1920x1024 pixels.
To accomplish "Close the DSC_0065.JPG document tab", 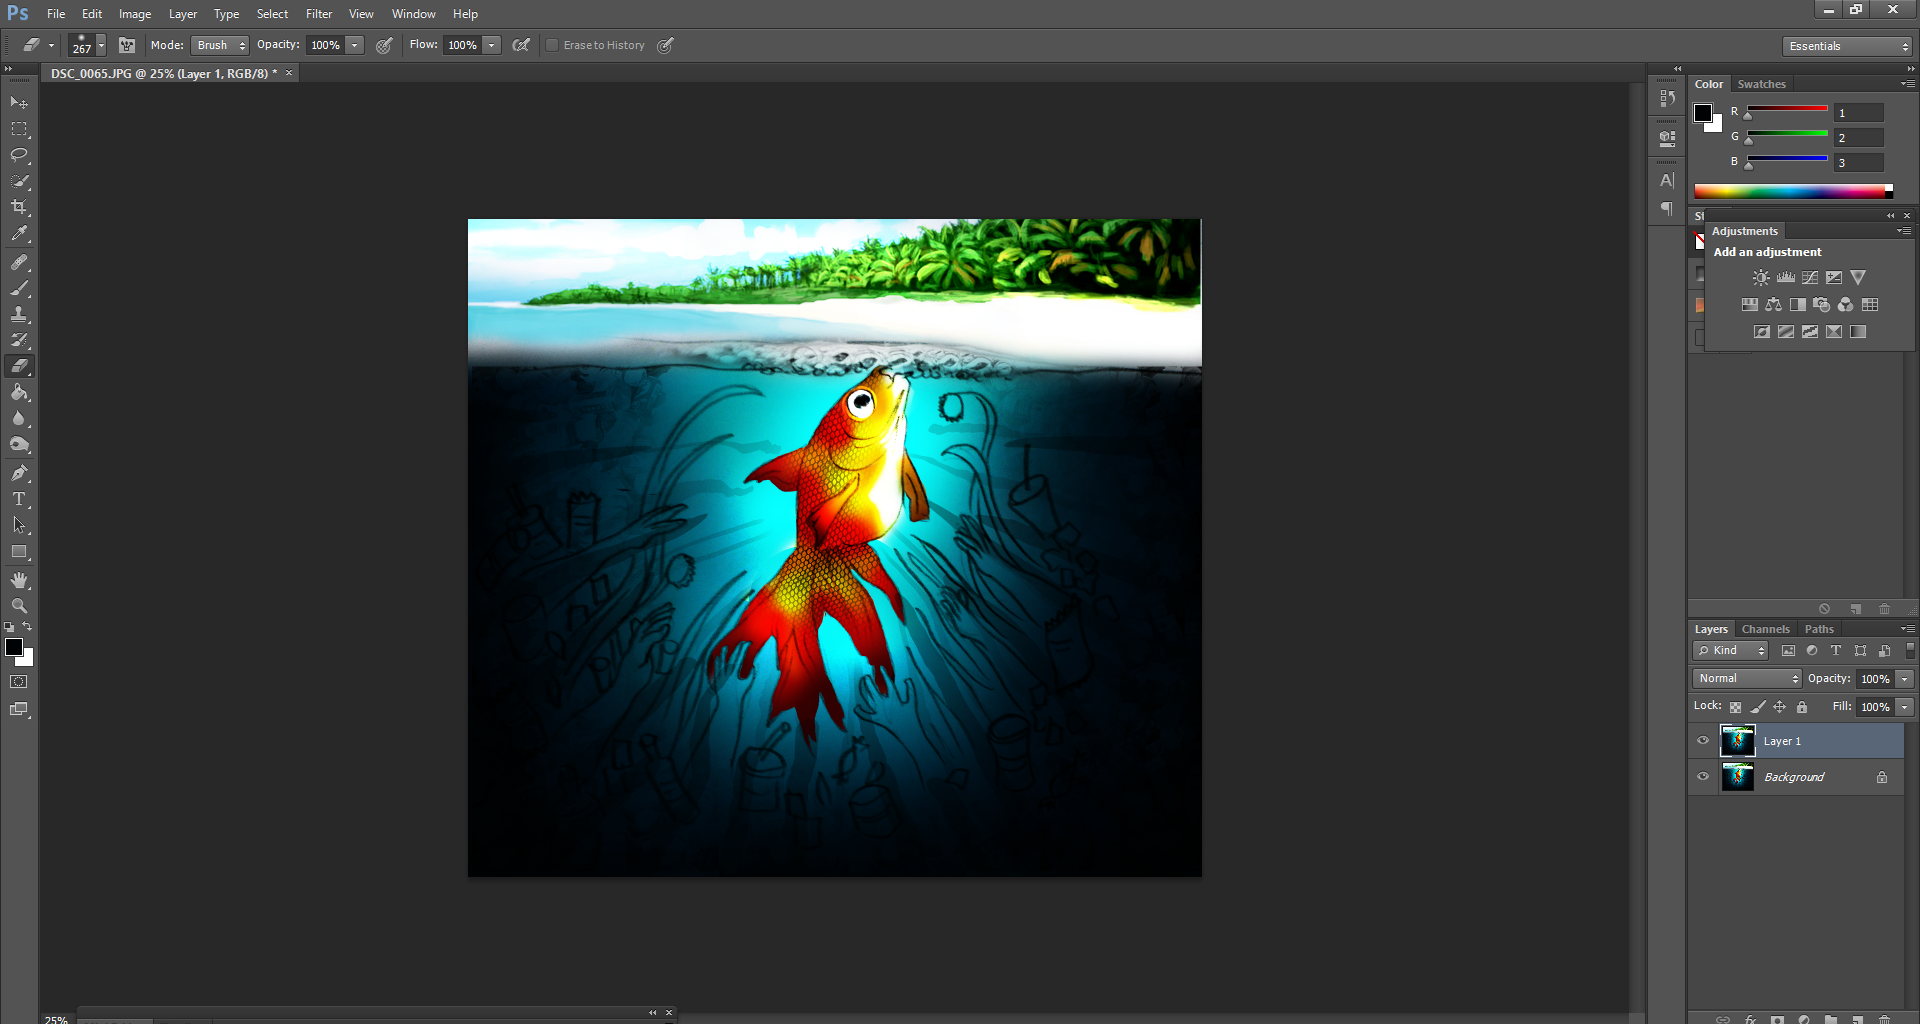I will (x=289, y=73).
